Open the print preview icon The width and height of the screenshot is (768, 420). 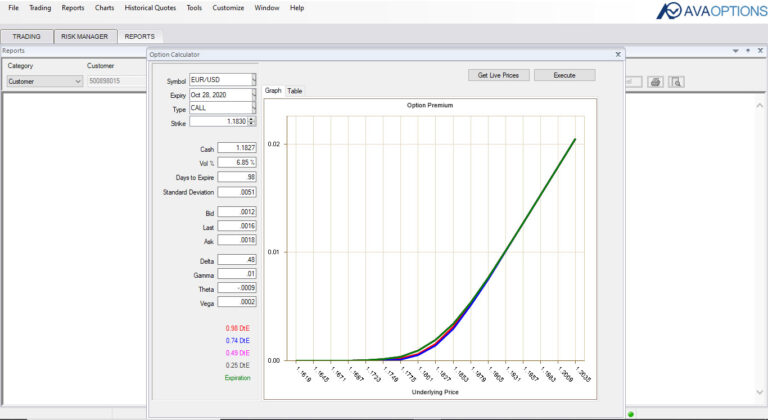coord(676,82)
